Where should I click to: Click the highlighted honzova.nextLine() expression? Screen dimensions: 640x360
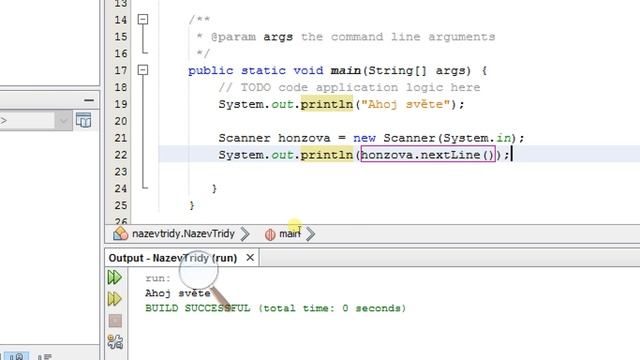428,155
